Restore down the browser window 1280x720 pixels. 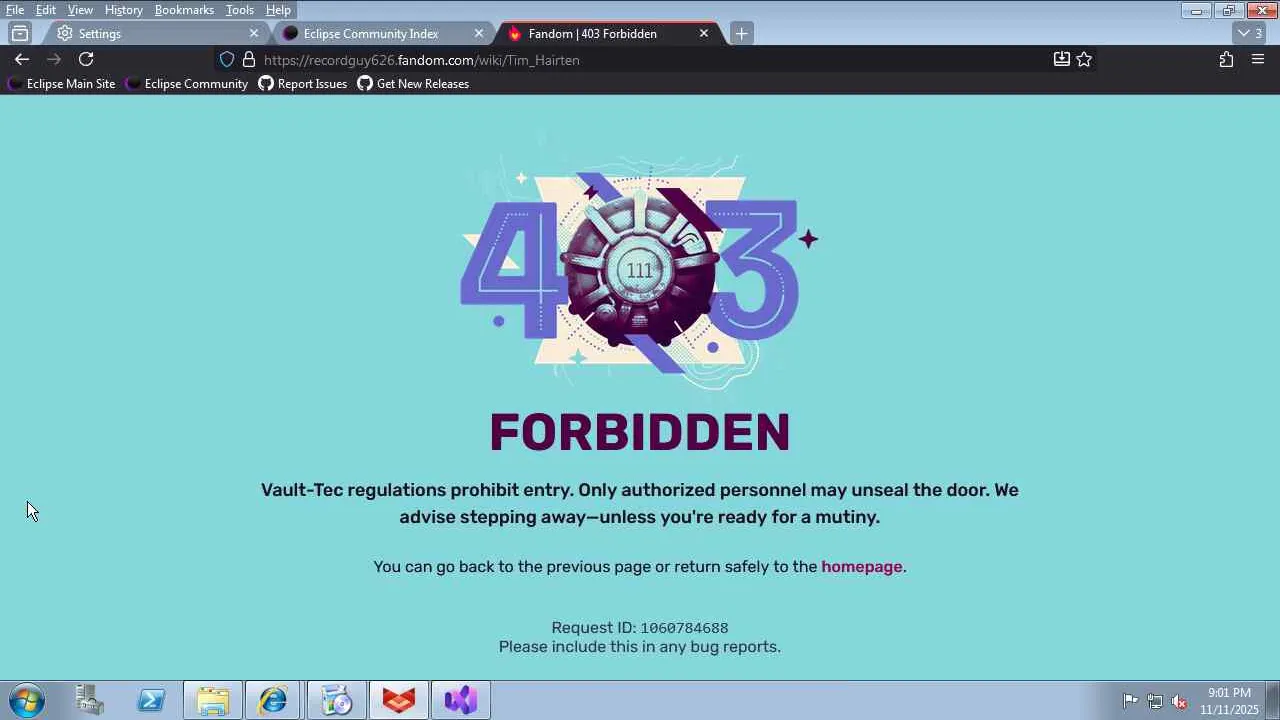[x=1229, y=11]
